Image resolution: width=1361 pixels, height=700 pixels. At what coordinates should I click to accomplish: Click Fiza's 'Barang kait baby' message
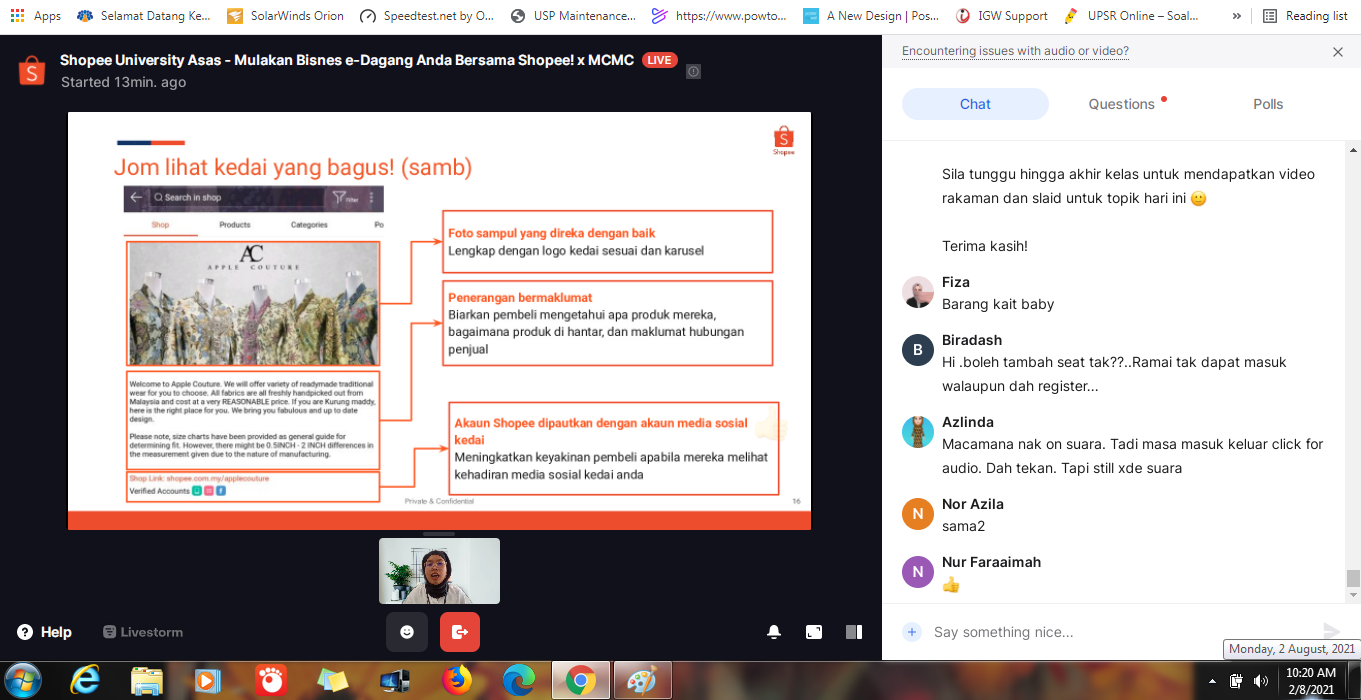click(x=998, y=304)
